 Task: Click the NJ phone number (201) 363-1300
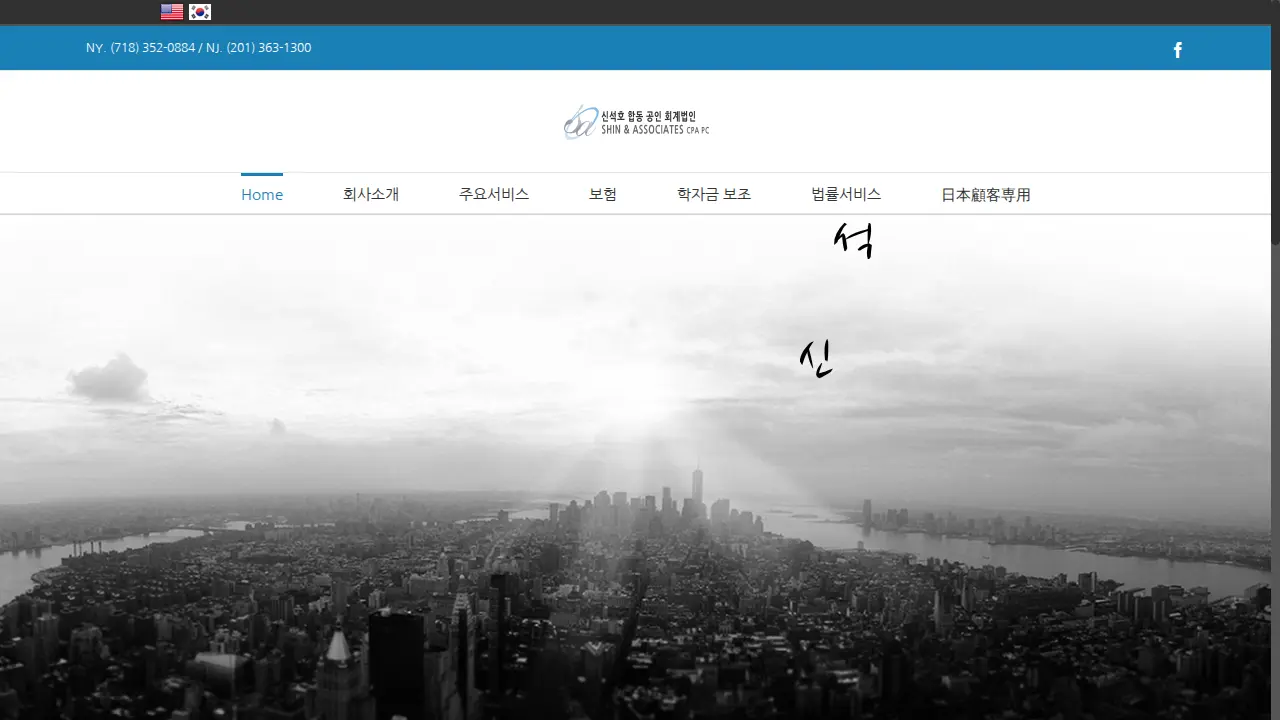(269, 48)
